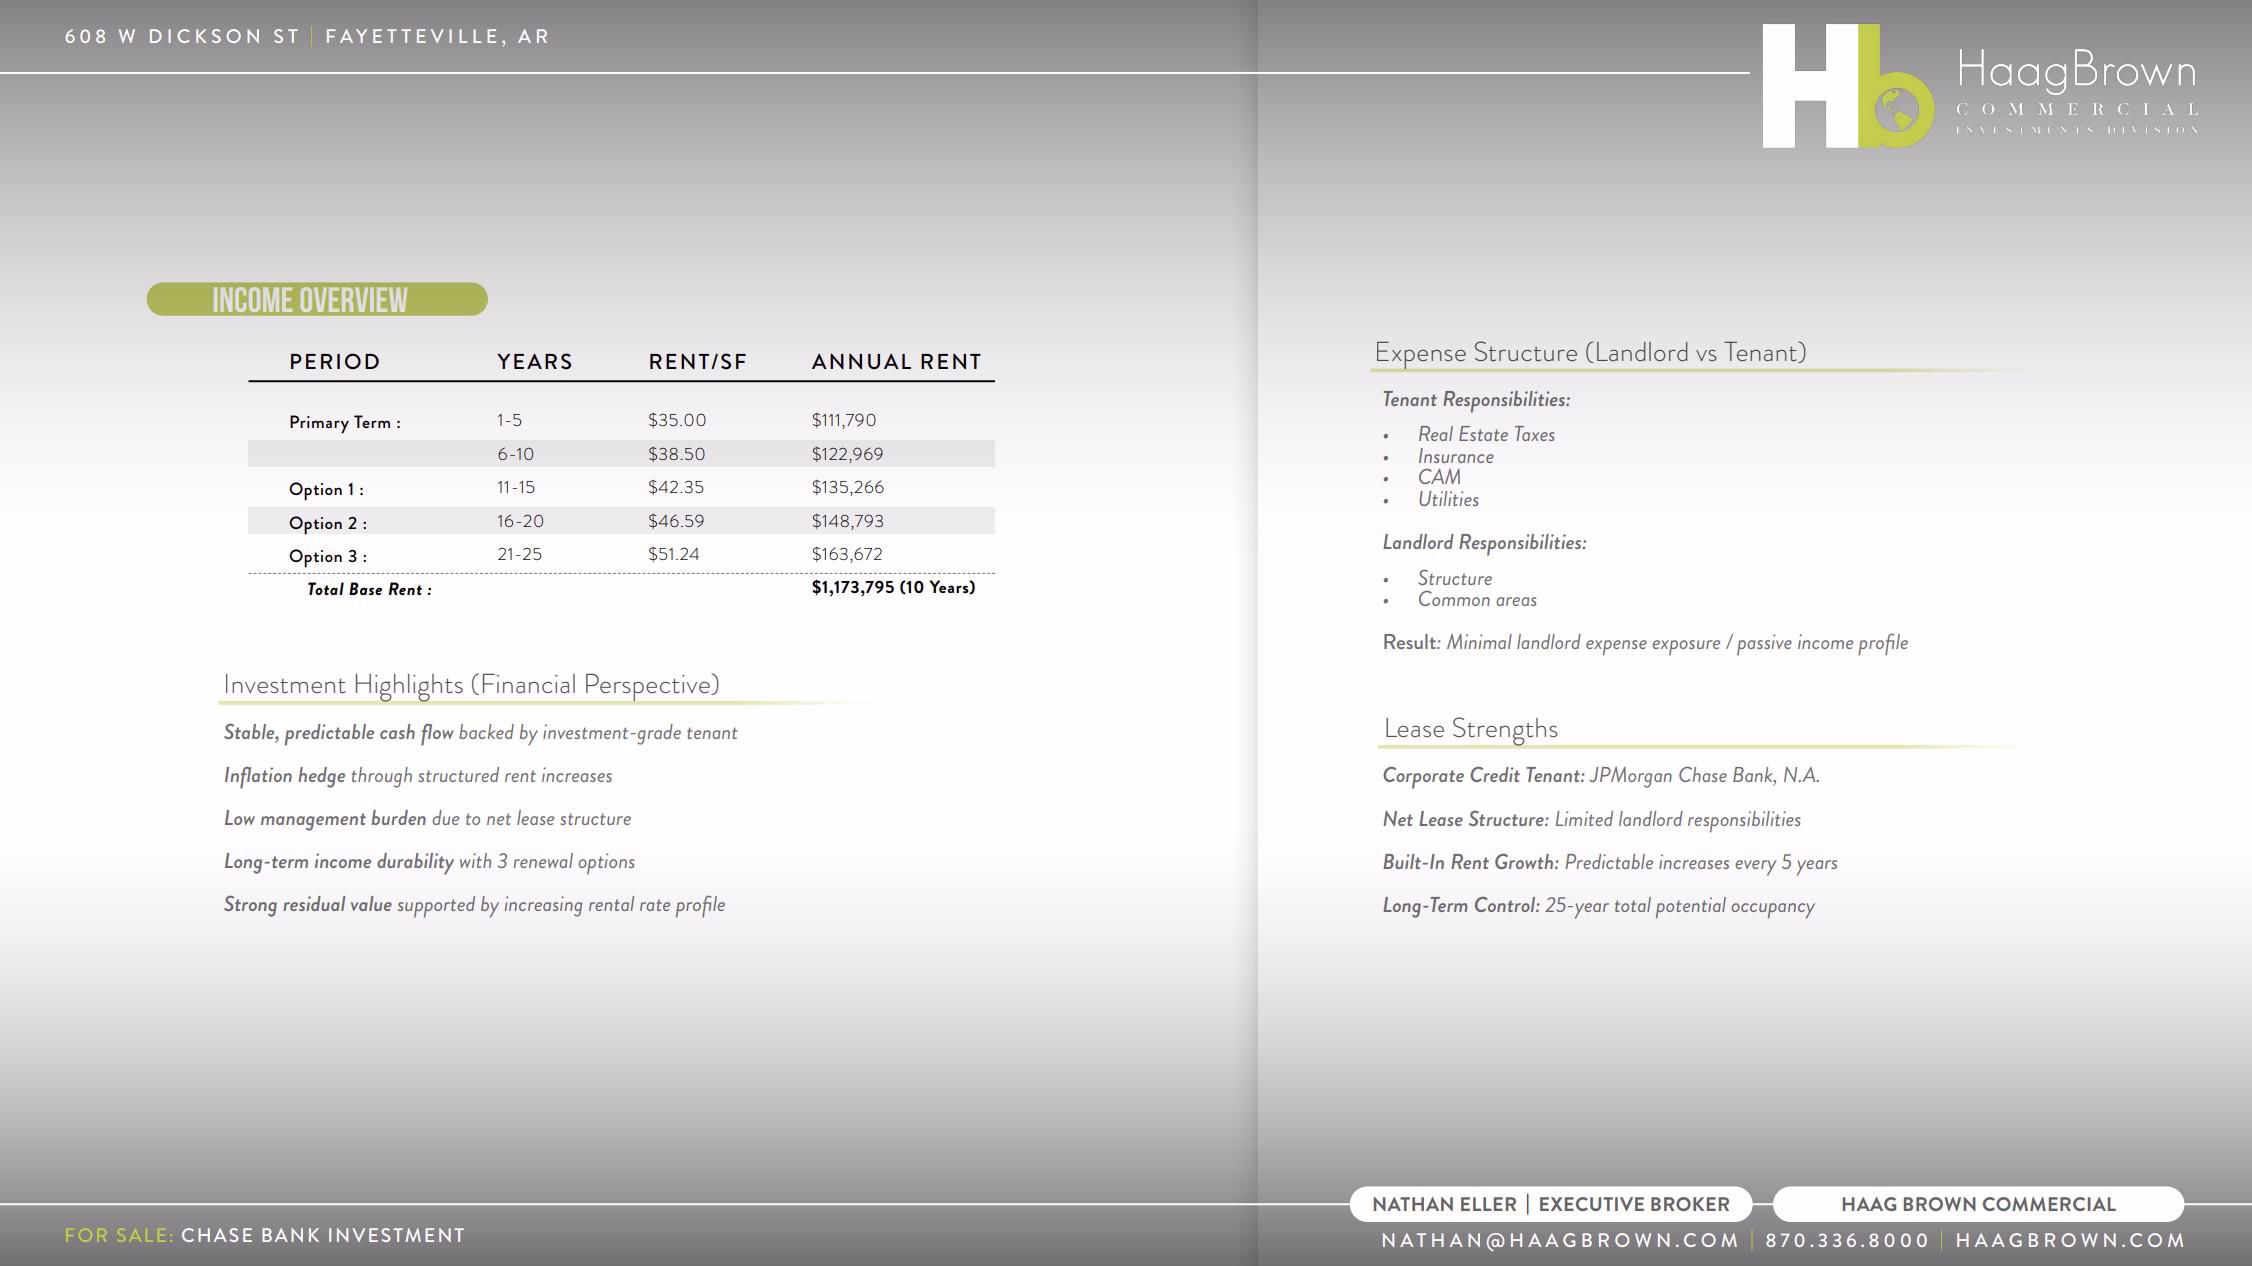Select the Income Overview green header badge

(x=317, y=299)
